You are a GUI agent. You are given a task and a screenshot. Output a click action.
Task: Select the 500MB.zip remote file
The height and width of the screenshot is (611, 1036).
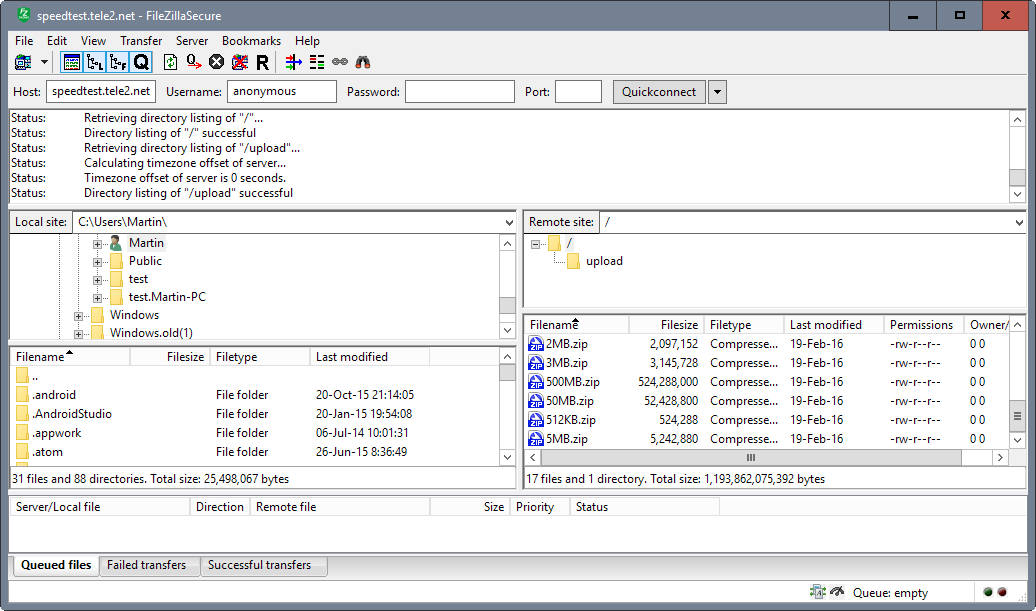pos(568,382)
